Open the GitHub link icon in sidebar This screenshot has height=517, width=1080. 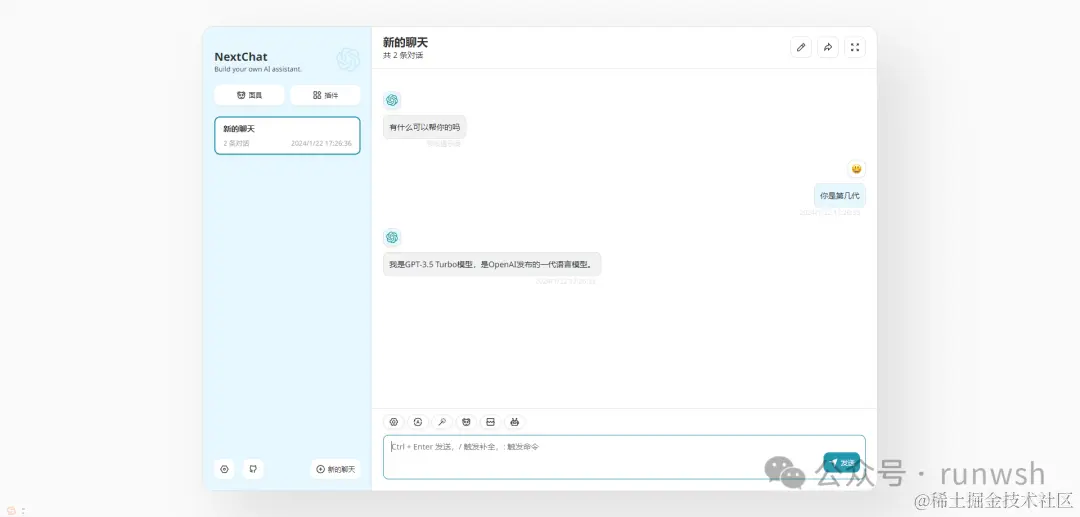click(253, 469)
